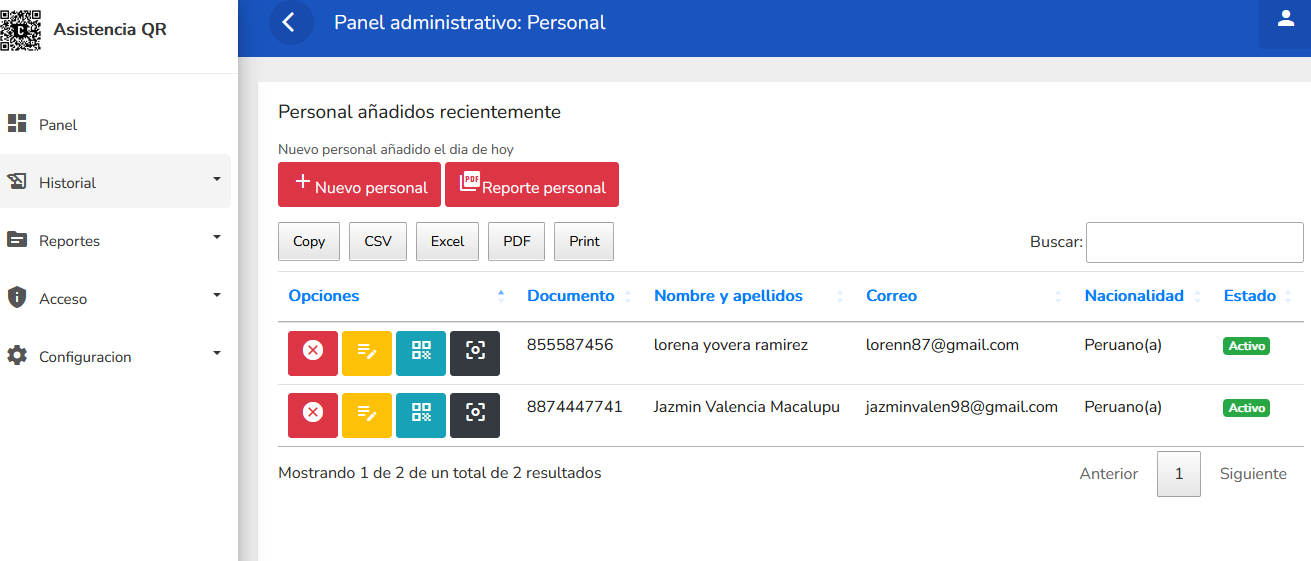Export the table as Excel
The height and width of the screenshot is (561, 1311).
tap(447, 241)
